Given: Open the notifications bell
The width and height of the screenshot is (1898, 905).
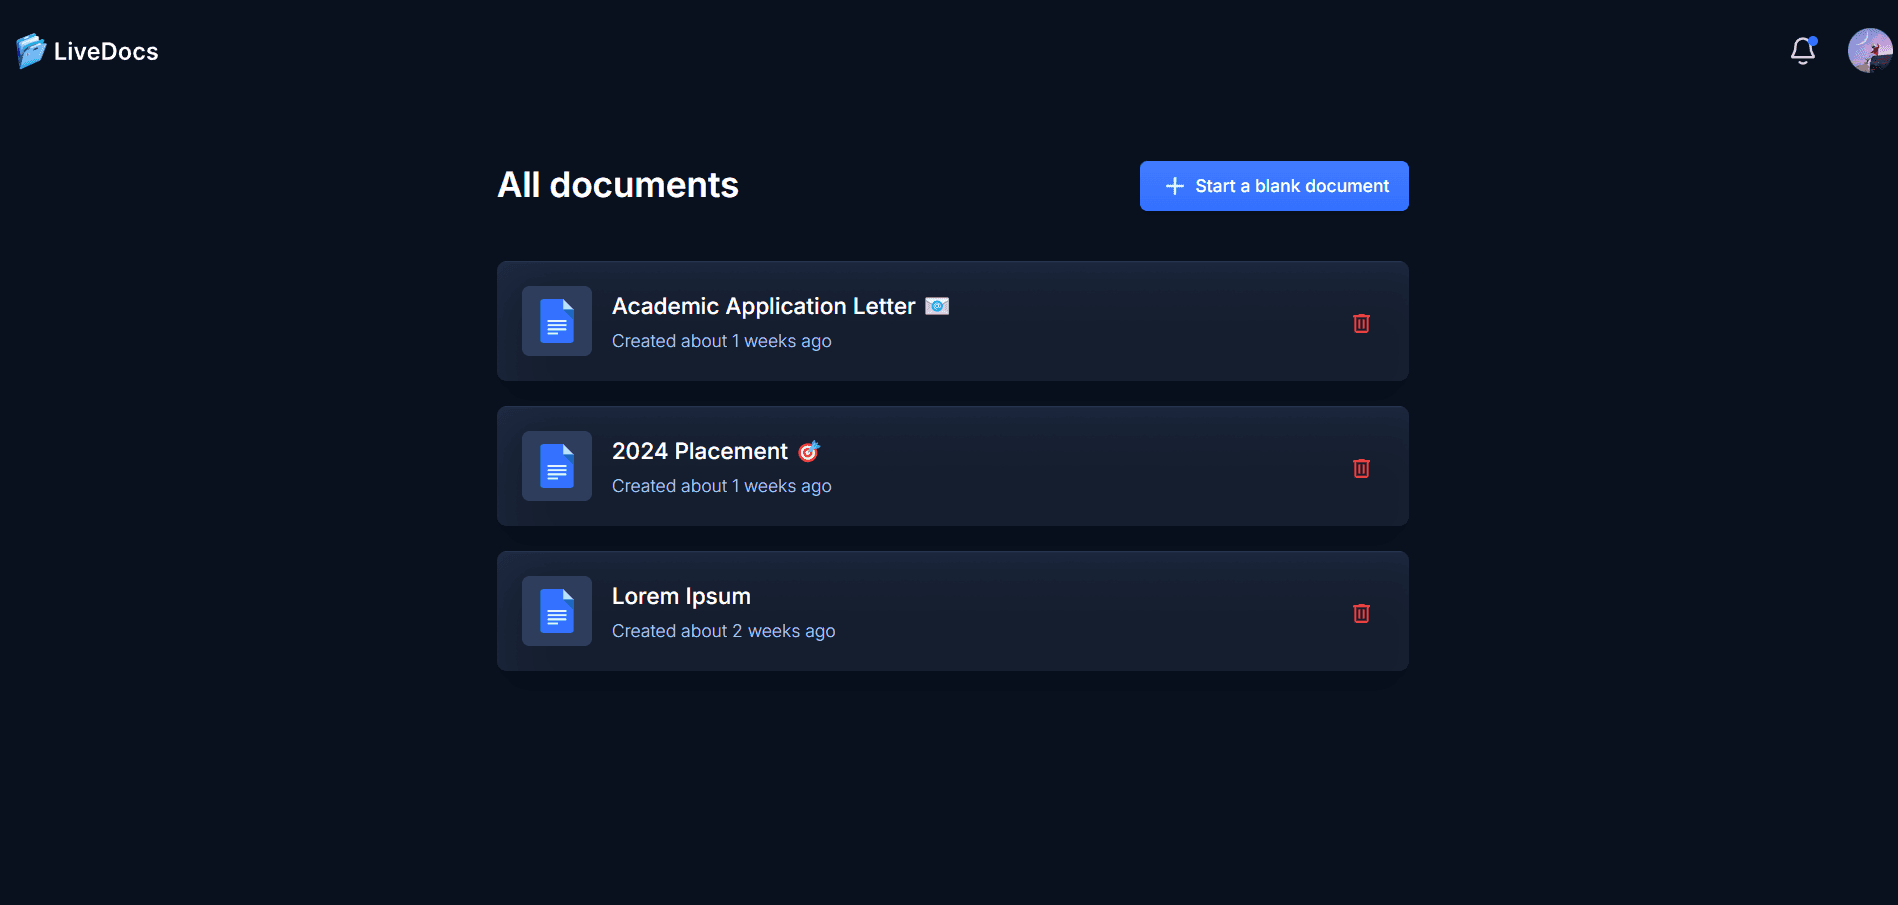Looking at the screenshot, I should (x=1802, y=51).
